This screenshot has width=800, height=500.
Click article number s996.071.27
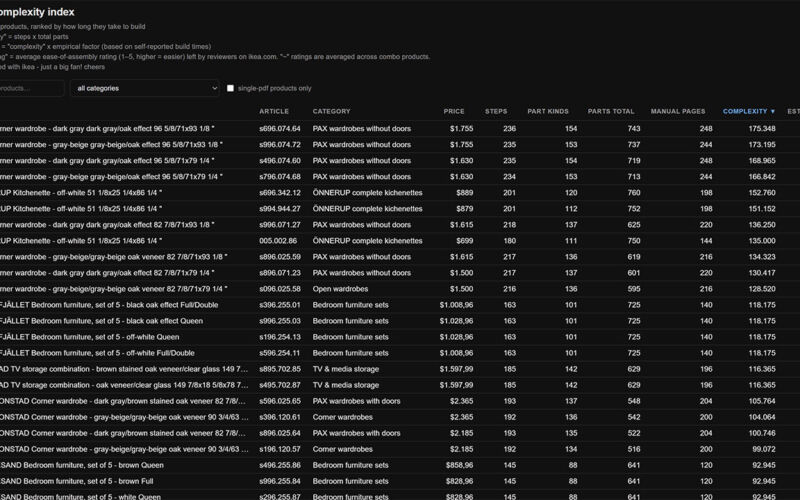280,225
